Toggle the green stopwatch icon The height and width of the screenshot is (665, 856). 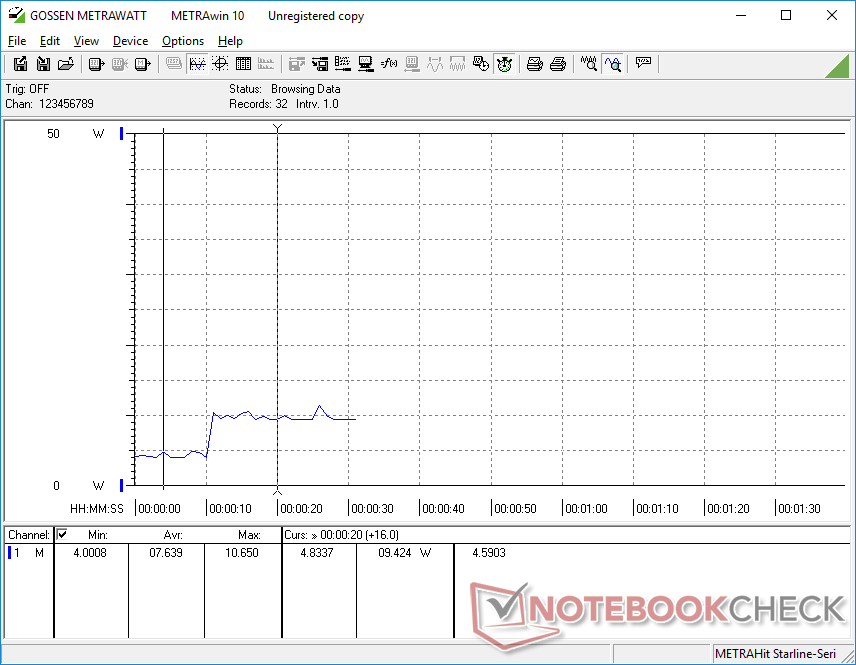coord(504,64)
